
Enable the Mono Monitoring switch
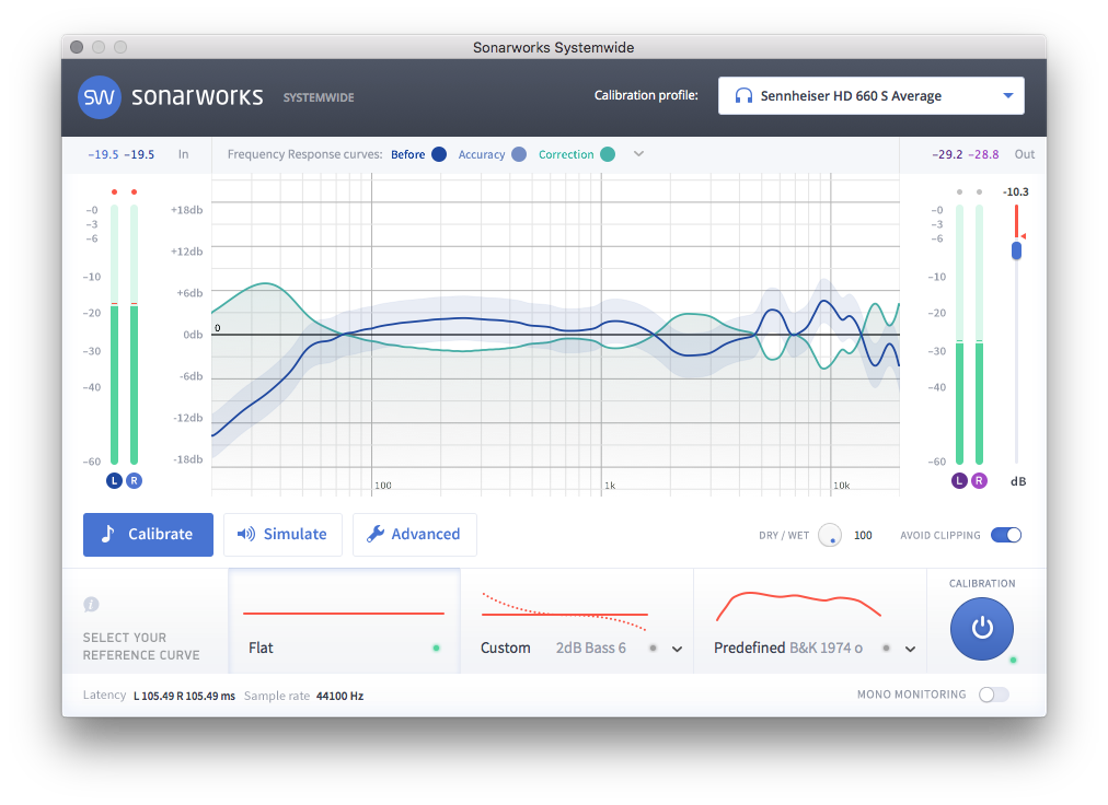pos(993,694)
